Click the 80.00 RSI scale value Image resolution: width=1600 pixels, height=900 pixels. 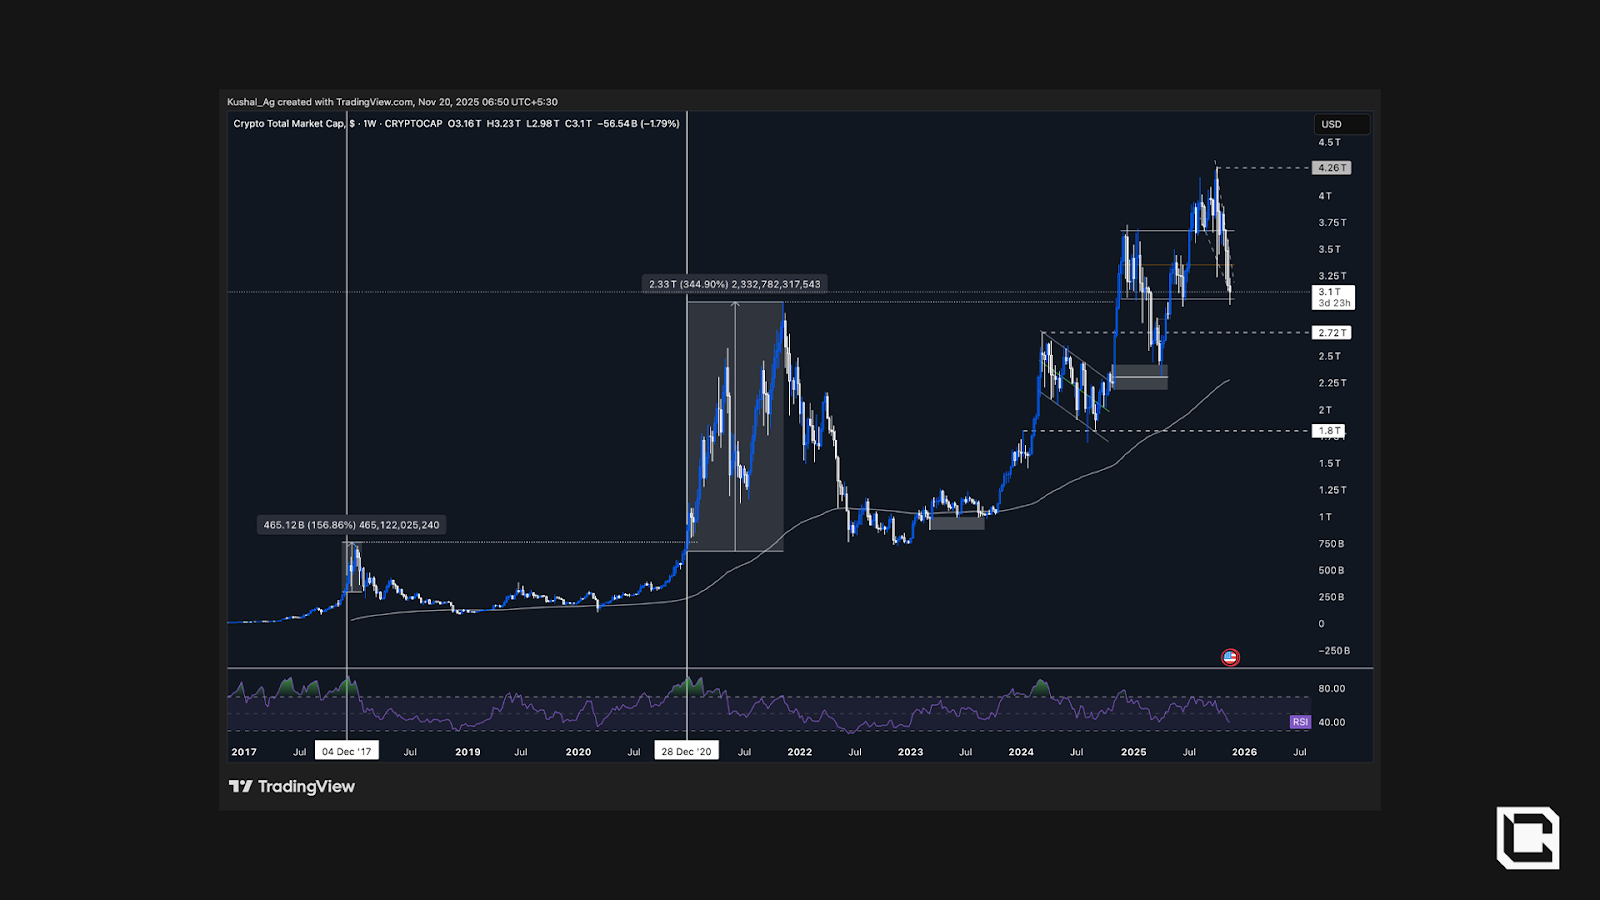(1331, 689)
